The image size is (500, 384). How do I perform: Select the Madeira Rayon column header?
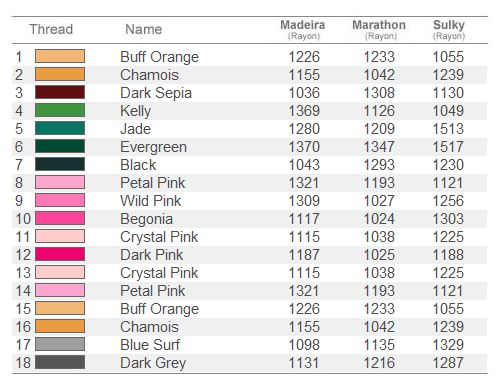click(x=303, y=29)
